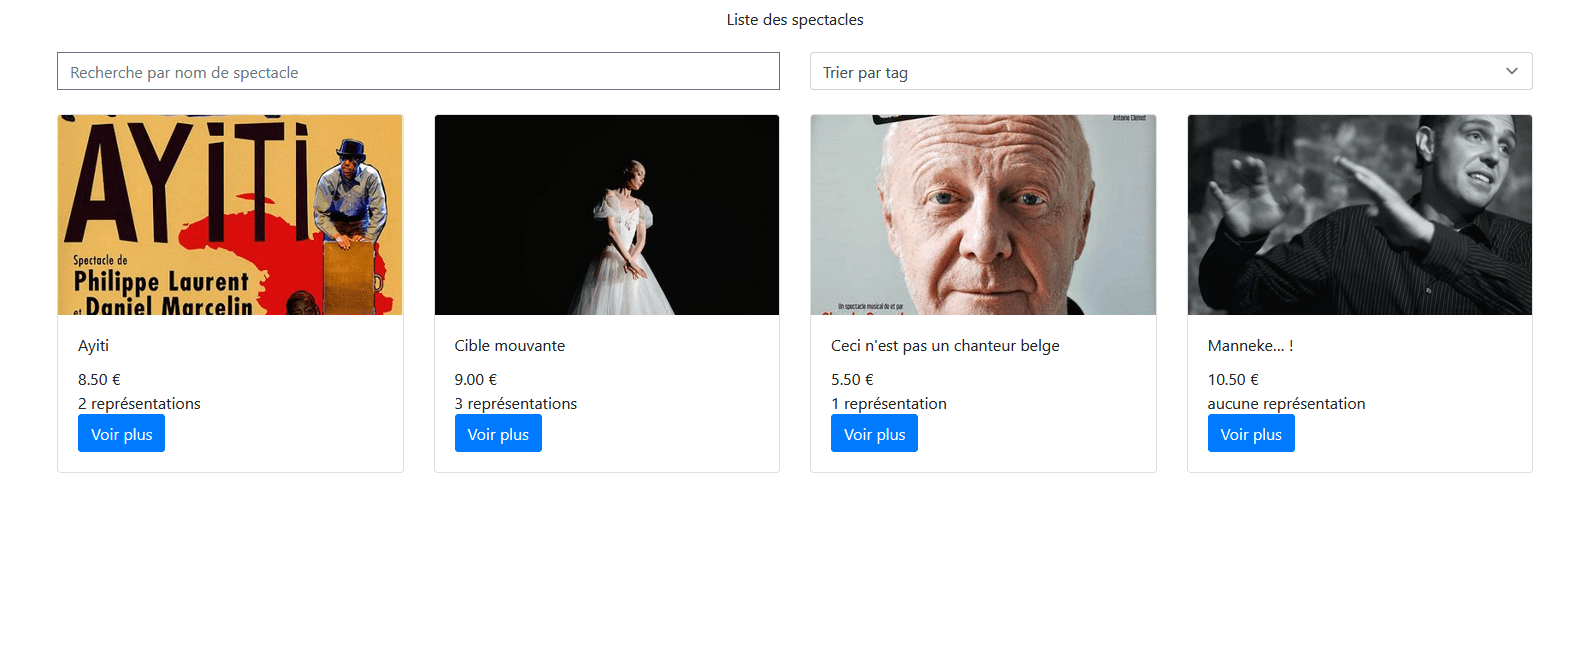Click the 8.50 € price
The height and width of the screenshot is (648, 1596).
[99, 380]
